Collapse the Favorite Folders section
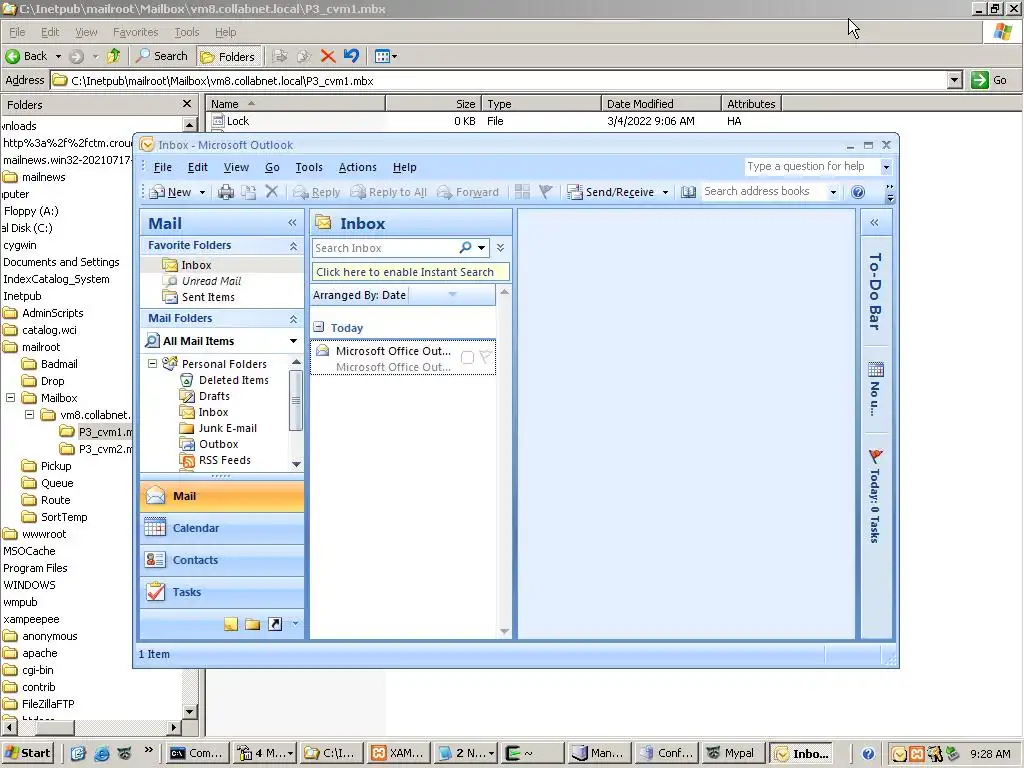The image size is (1024, 768). pos(293,246)
